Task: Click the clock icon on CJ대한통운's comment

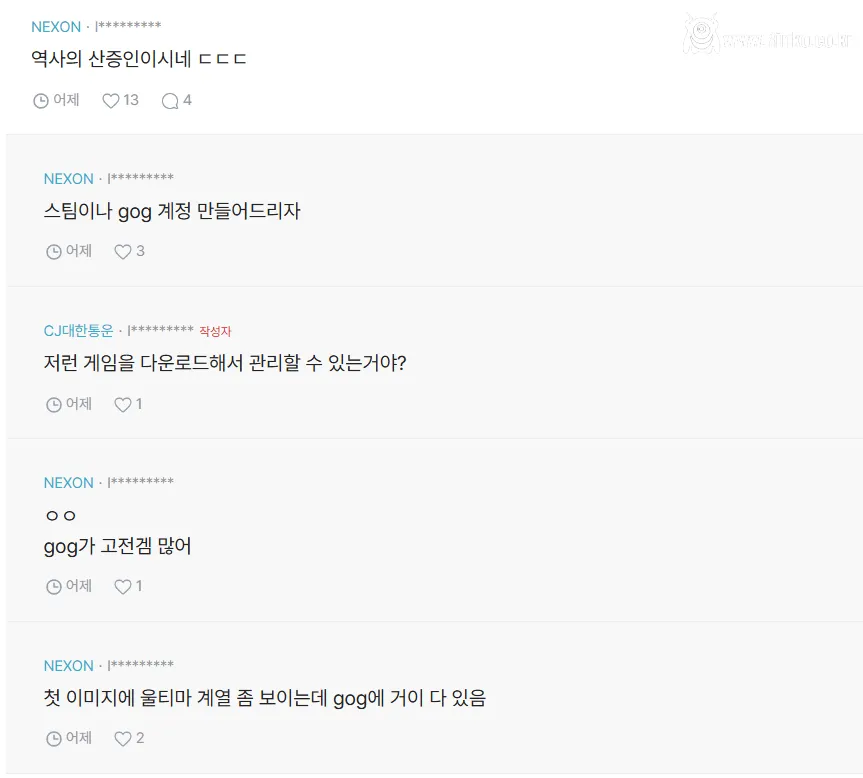Action: (x=53, y=404)
